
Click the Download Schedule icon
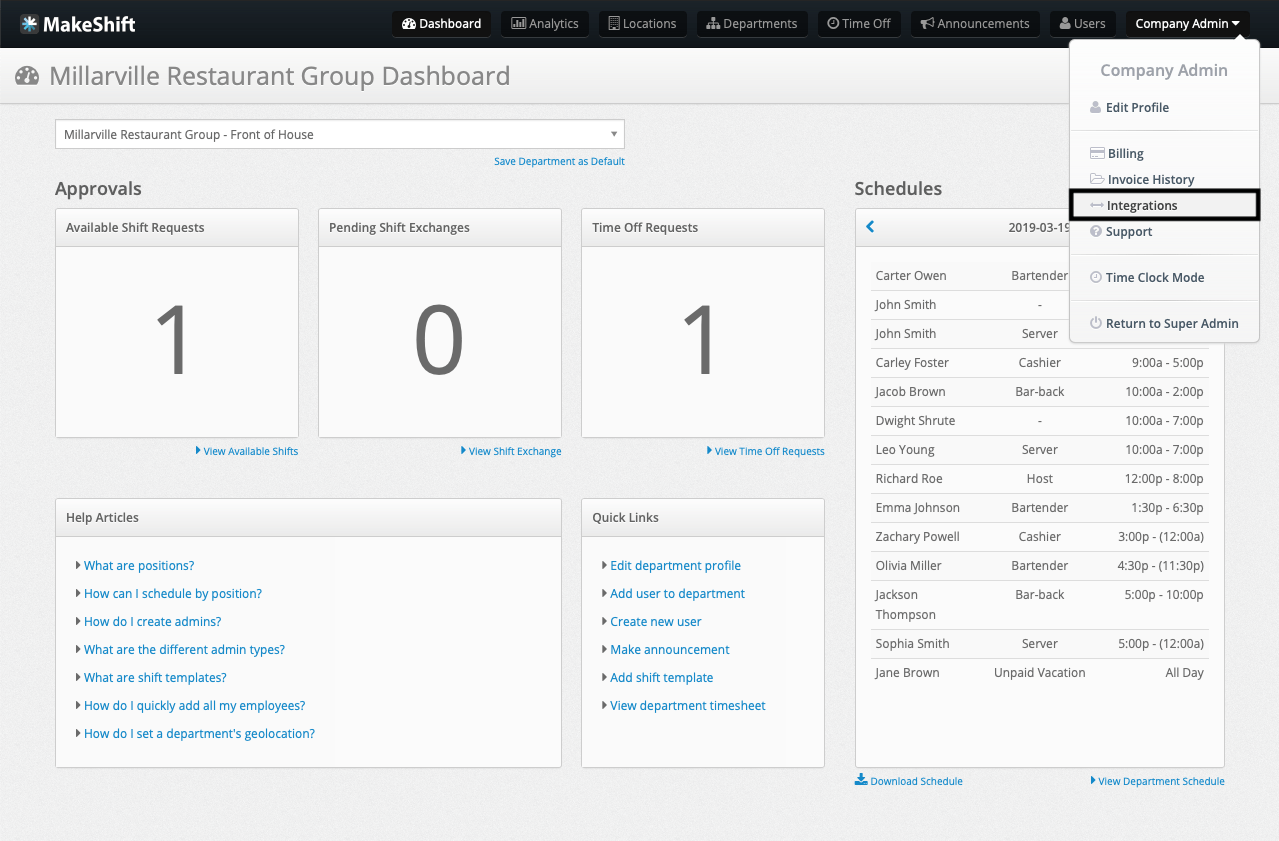pyautogui.click(x=860, y=781)
